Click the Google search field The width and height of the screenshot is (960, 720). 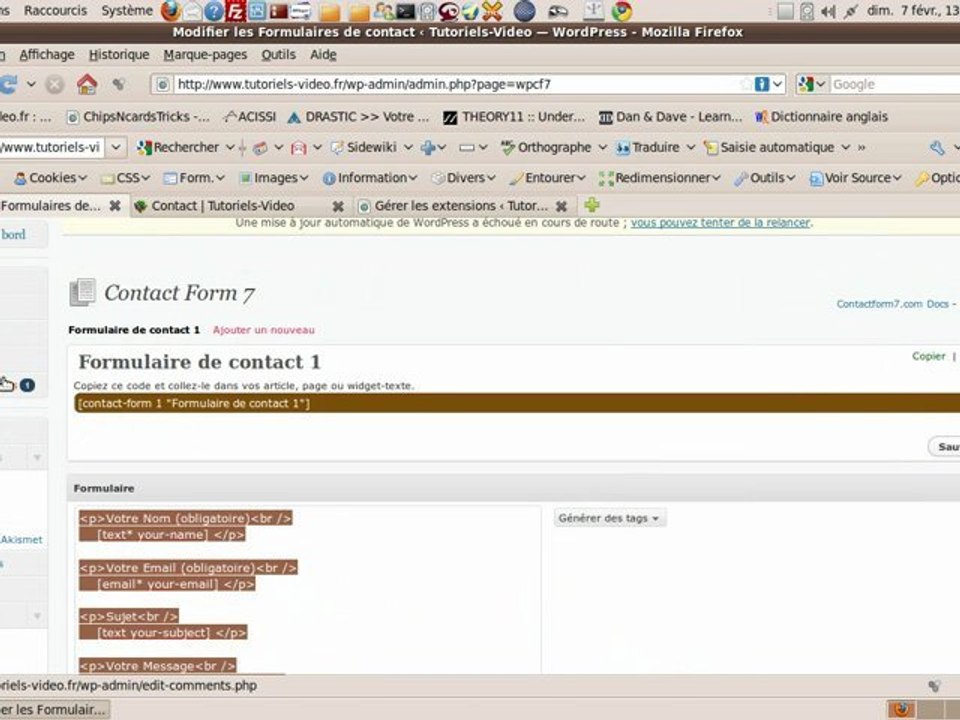click(x=894, y=84)
